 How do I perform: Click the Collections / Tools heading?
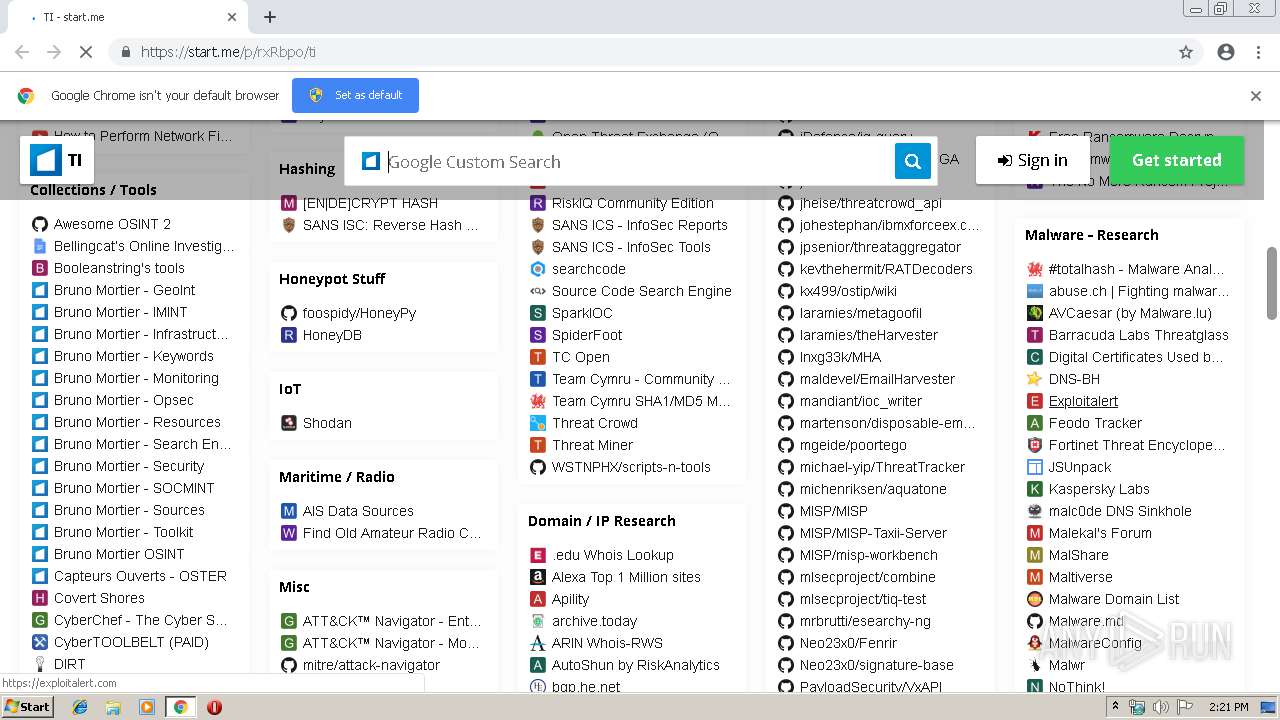coord(93,190)
